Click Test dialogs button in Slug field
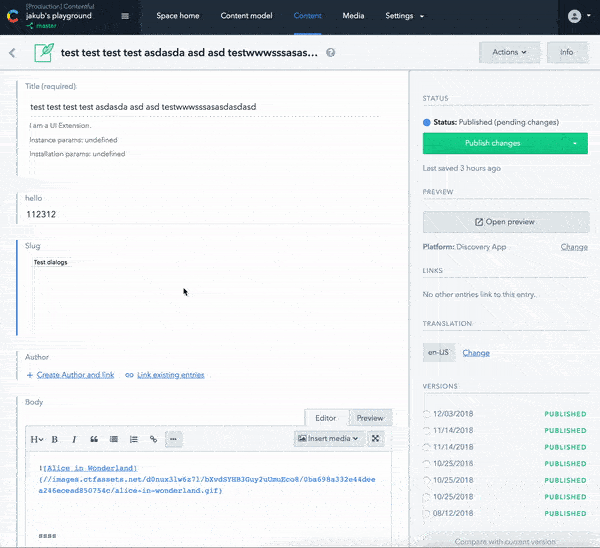This screenshot has width=600, height=548. pos(51,262)
